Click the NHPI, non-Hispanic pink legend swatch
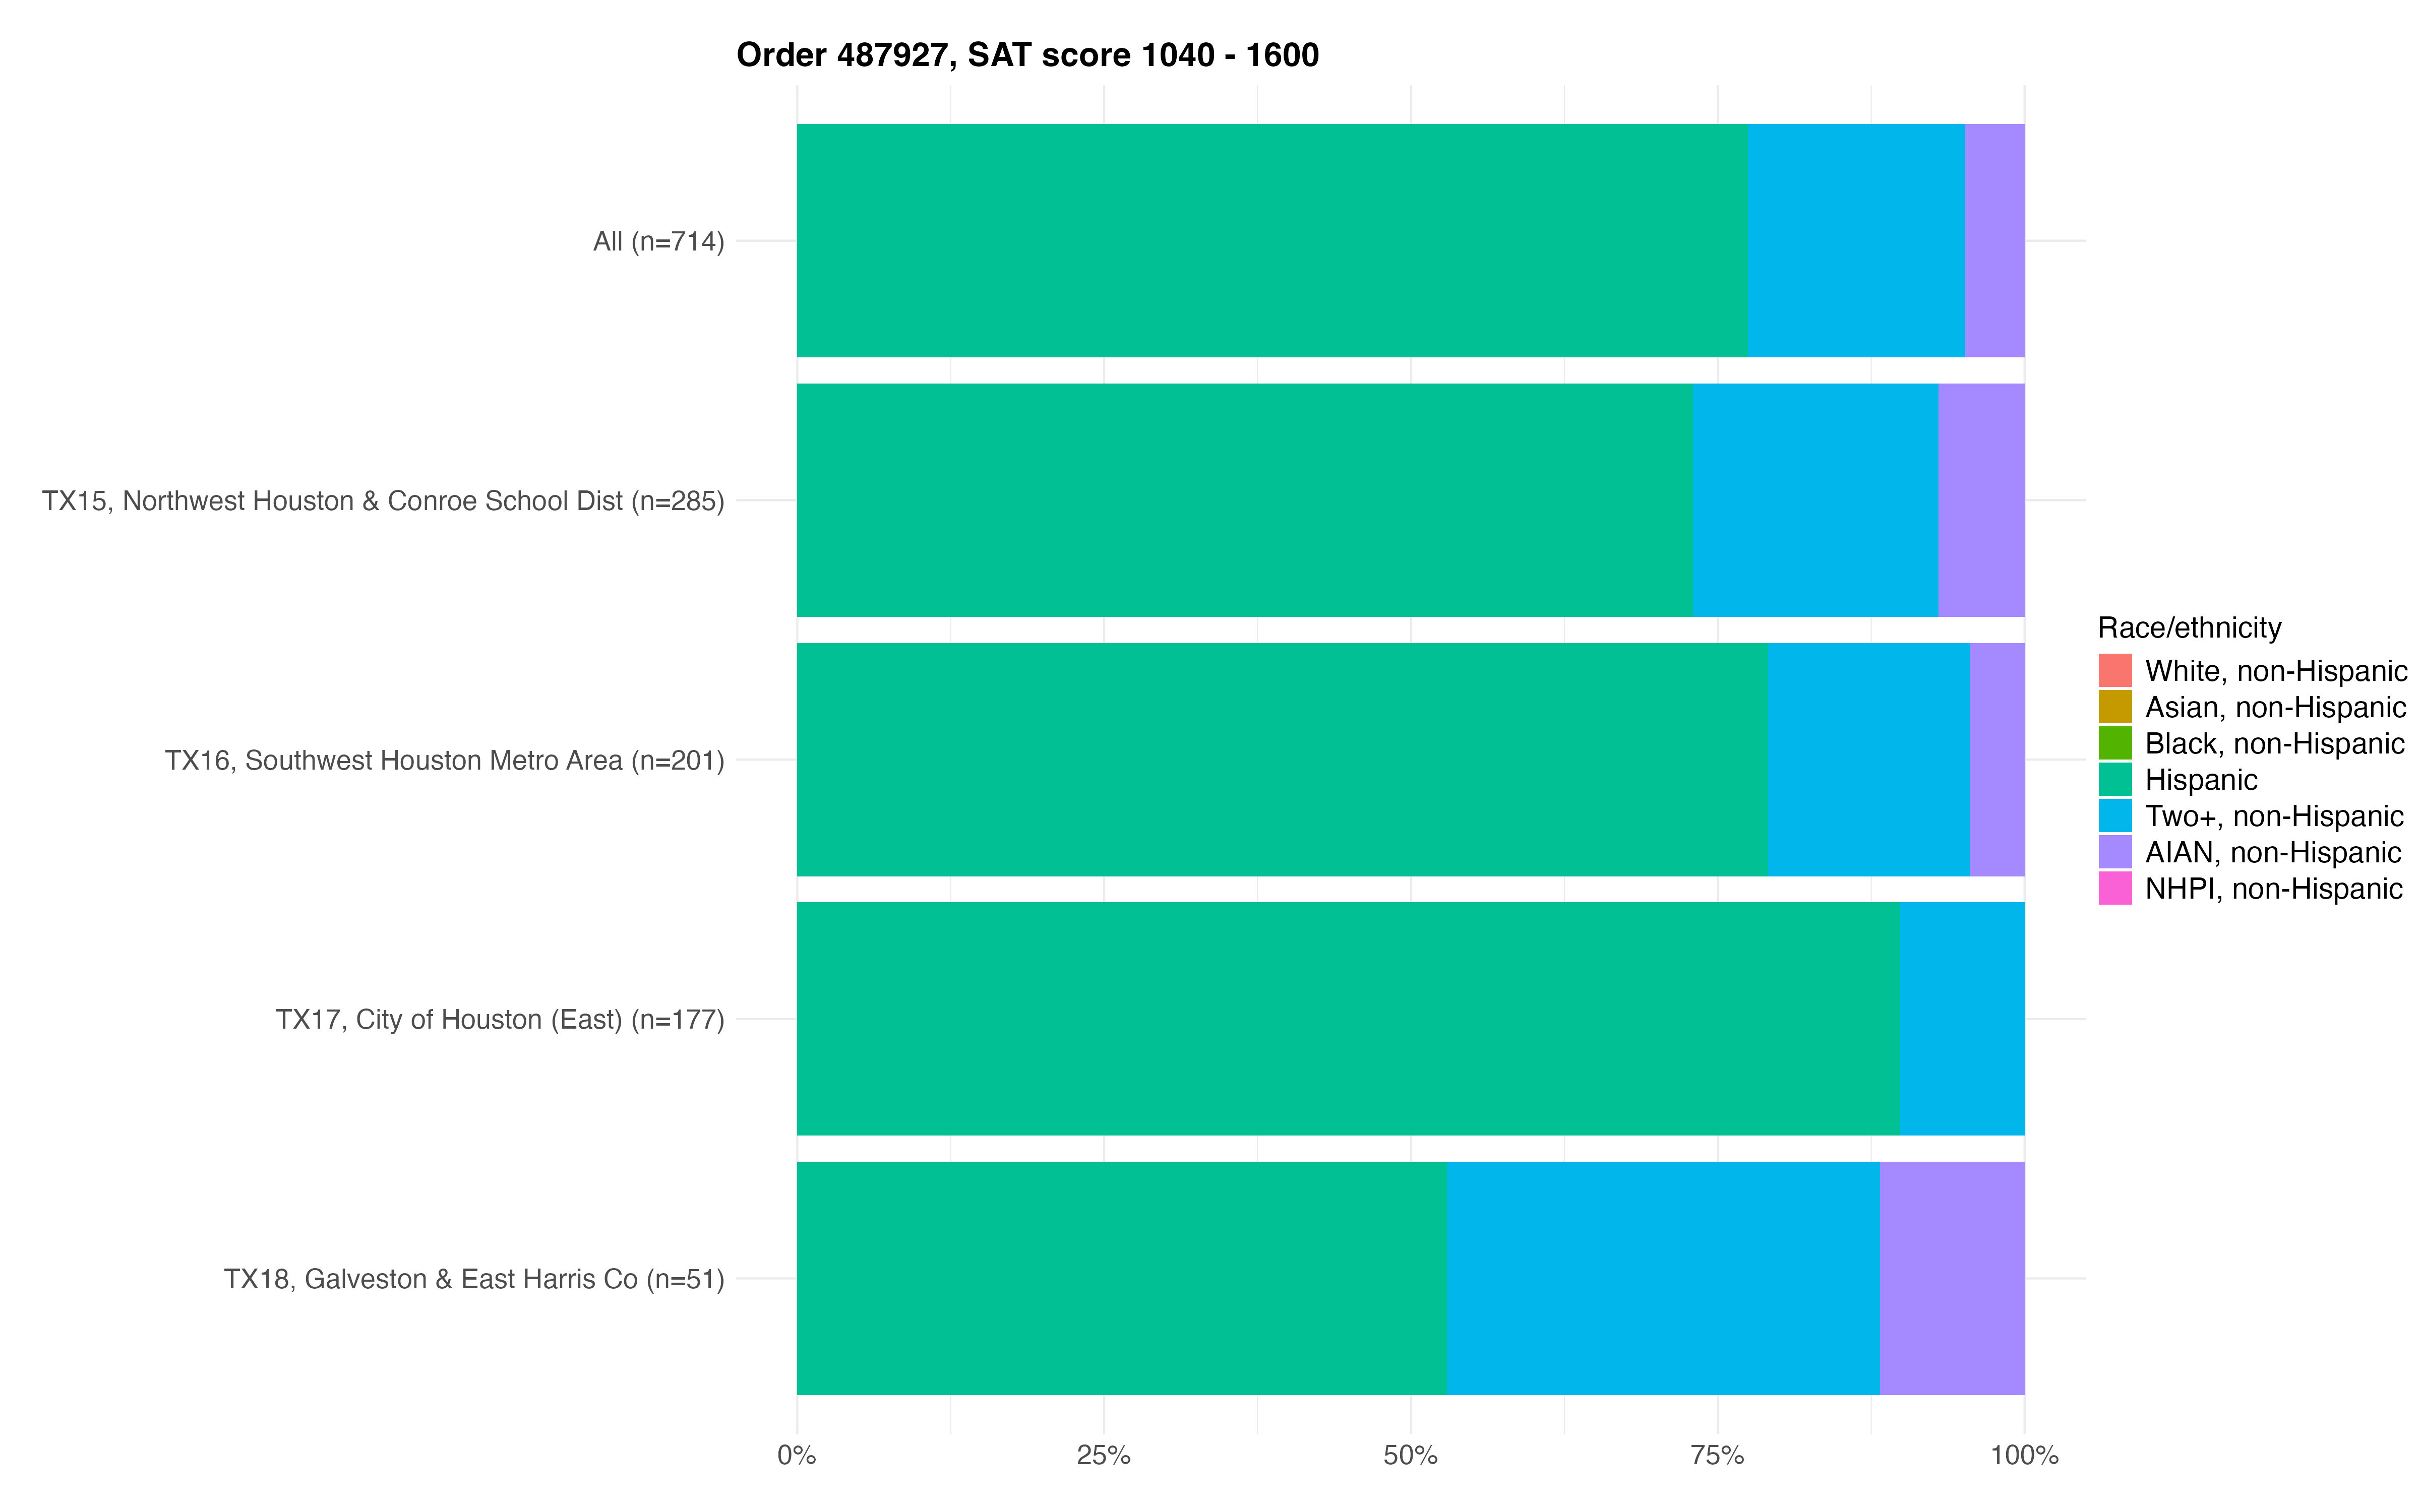 pyautogui.click(x=2115, y=888)
